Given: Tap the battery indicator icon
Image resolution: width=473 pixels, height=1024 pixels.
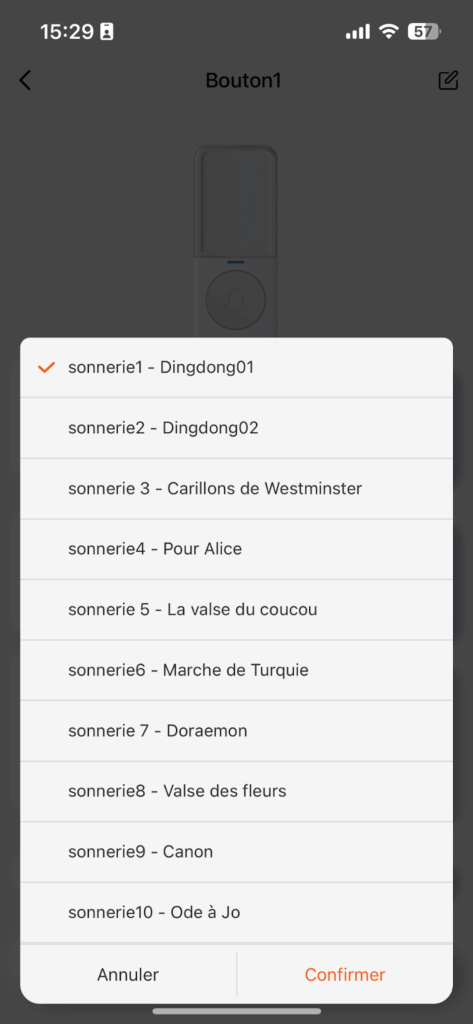Looking at the screenshot, I should (x=425, y=31).
